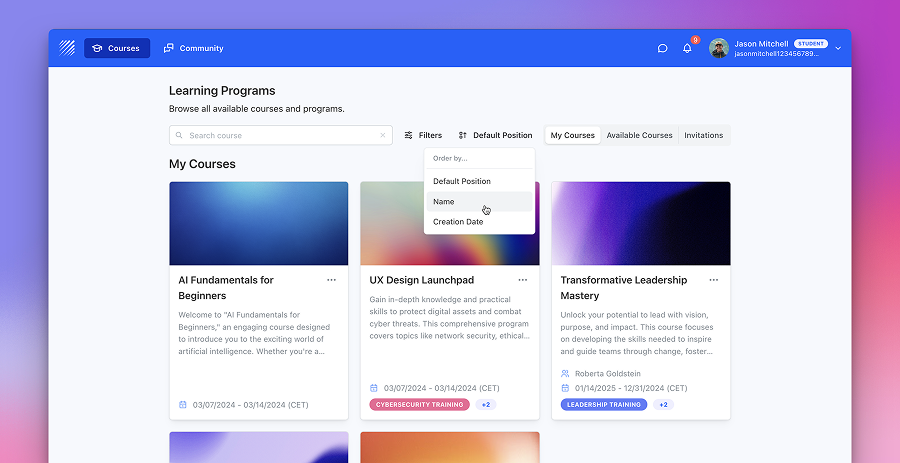
Task: Click the Leadership Training tag
Action: tap(604, 404)
